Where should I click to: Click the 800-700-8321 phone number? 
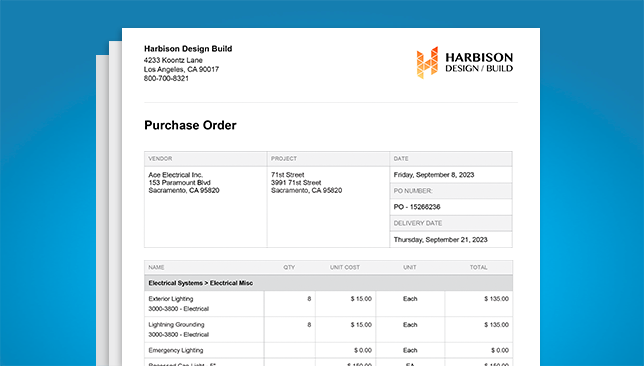(x=166, y=78)
